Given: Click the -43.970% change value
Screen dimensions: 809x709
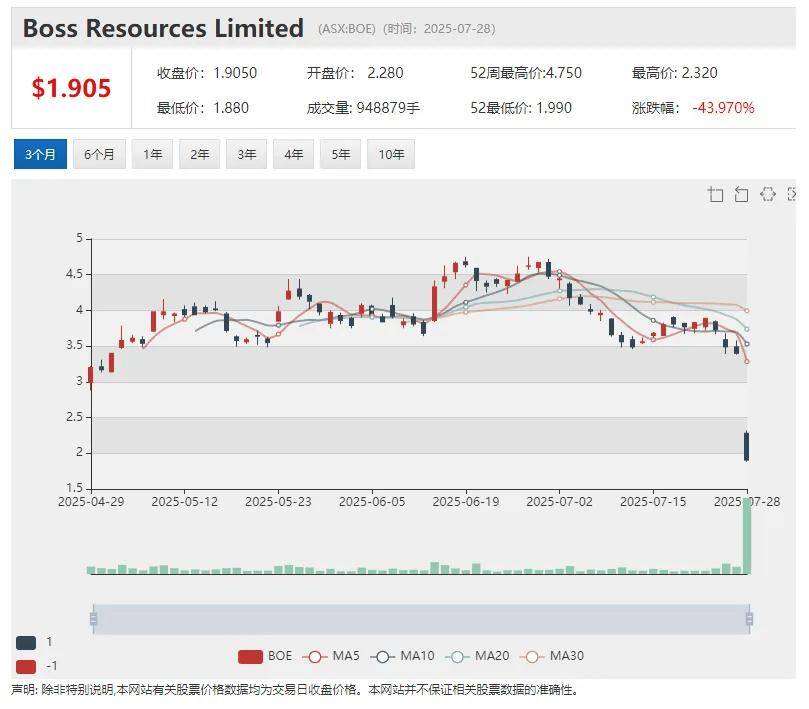Looking at the screenshot, I should pyautogui.click(x=723, y=108).
